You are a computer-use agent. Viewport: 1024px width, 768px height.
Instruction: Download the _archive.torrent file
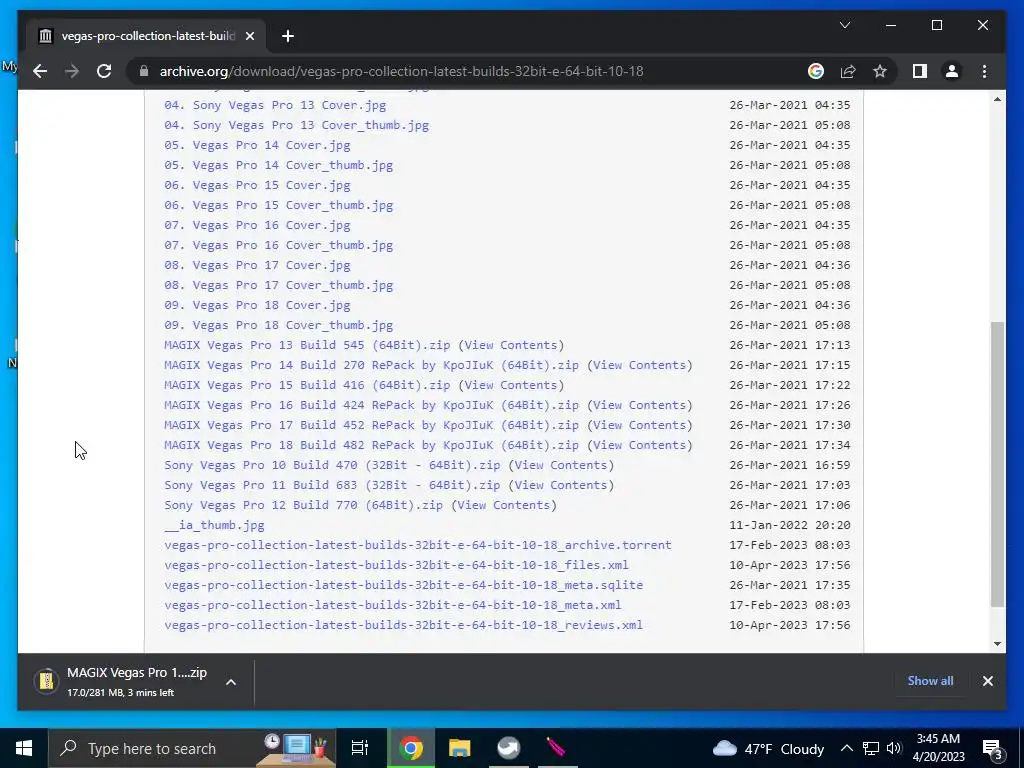point(418,545)
